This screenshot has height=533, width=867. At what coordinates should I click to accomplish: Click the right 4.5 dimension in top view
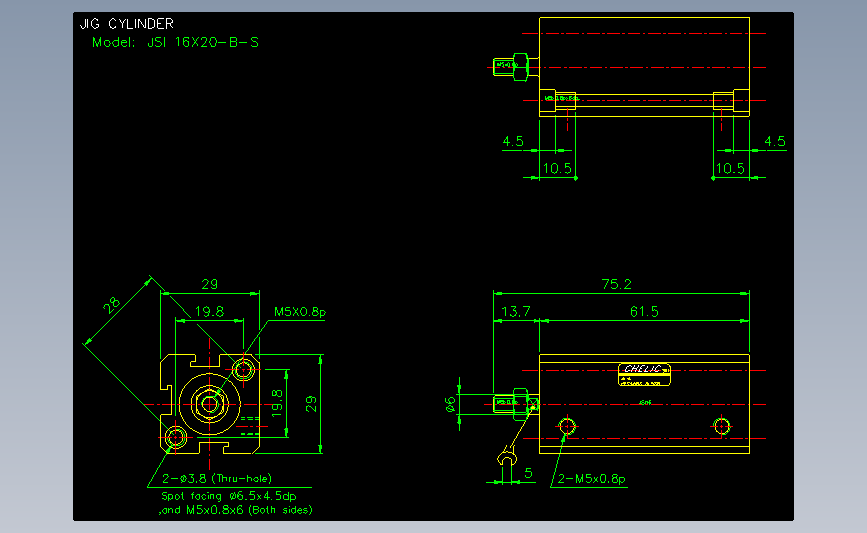775,142
